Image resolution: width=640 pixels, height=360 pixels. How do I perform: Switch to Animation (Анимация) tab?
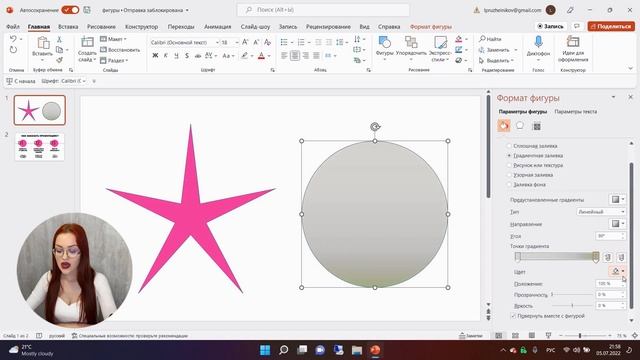coord(218,27)
